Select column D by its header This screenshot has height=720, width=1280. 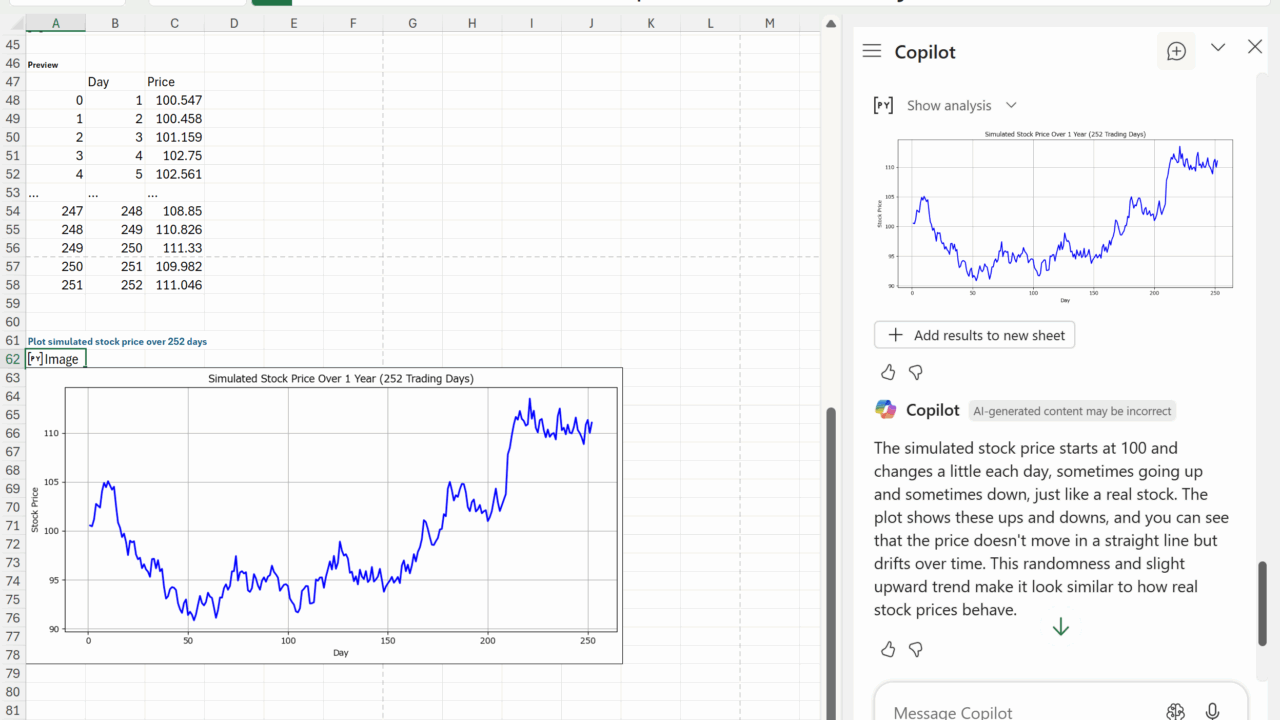click(x=234, y=23)
